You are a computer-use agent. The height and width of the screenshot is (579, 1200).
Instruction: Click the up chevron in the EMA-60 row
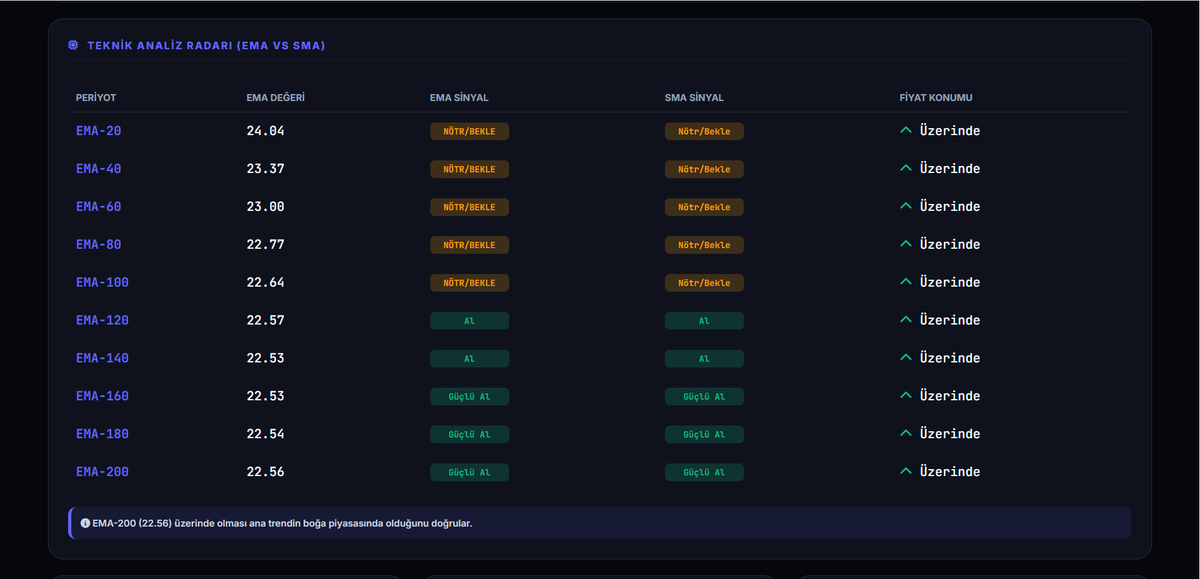point(905,206)
